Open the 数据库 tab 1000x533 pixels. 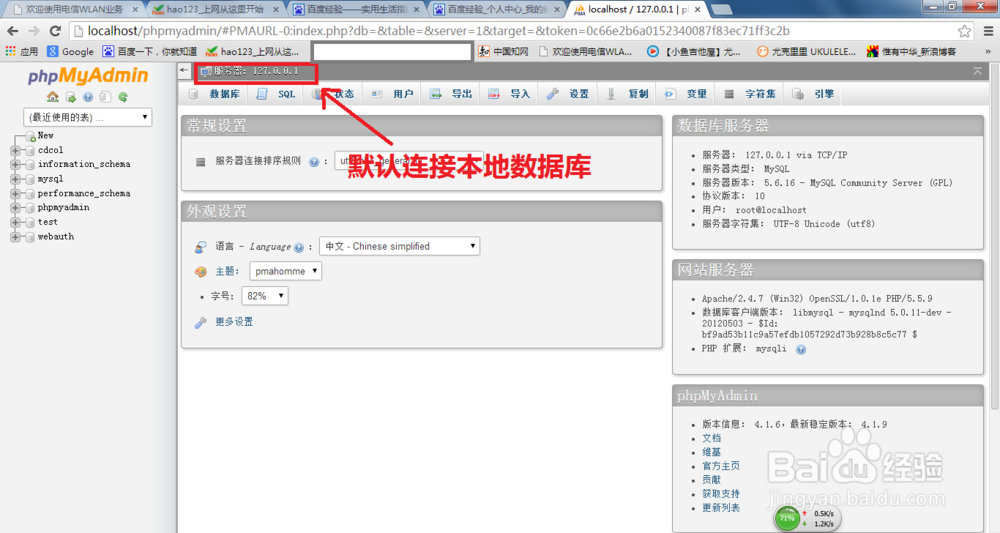(215, 94)
